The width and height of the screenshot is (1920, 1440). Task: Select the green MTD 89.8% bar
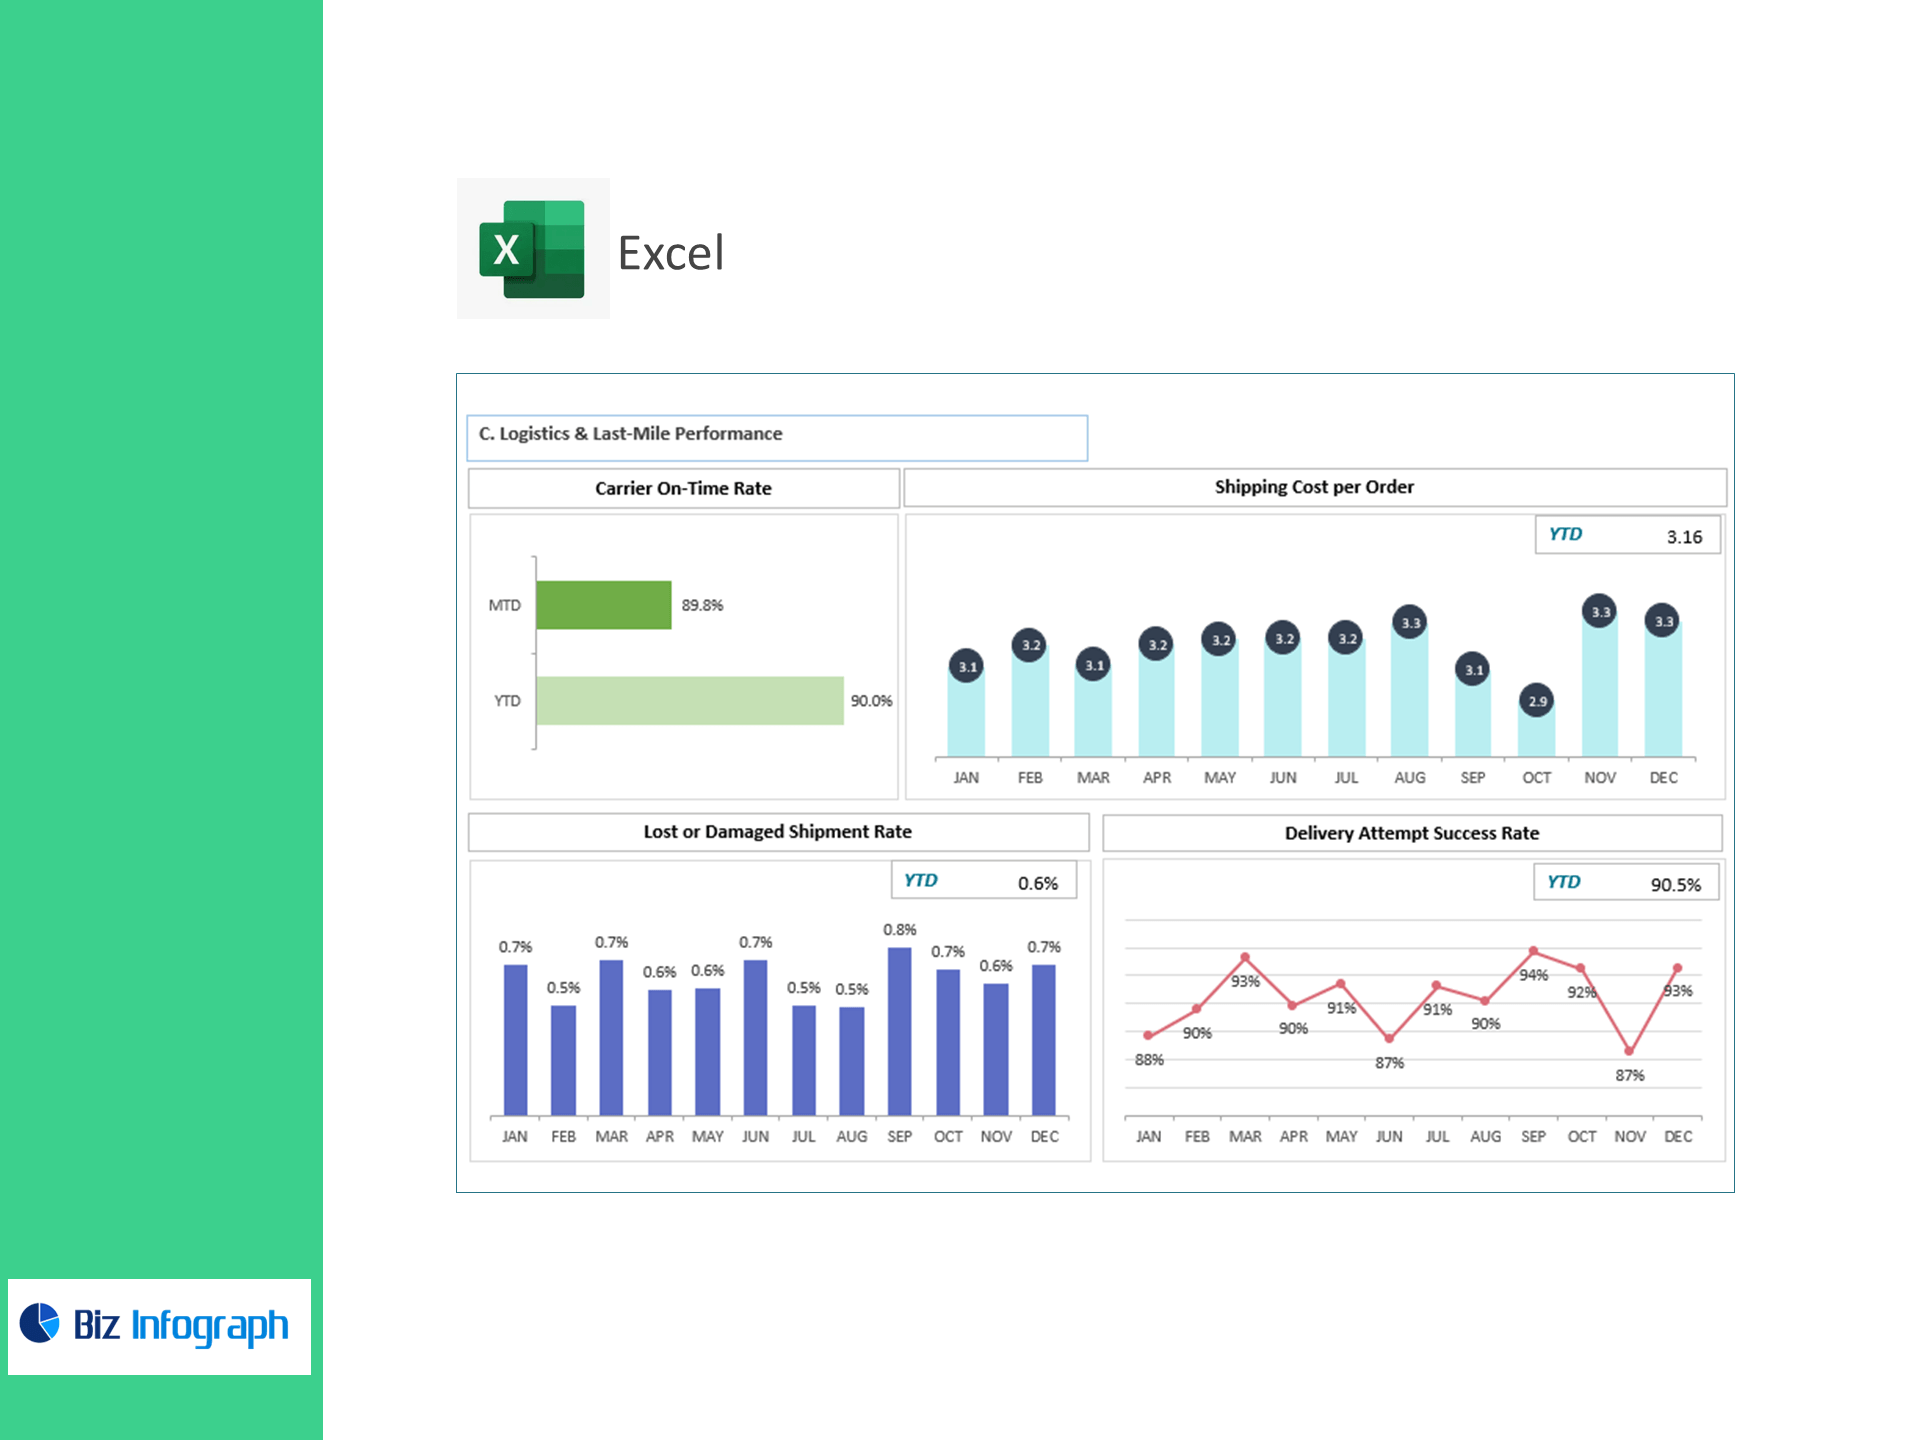click(x=603, y=605)
